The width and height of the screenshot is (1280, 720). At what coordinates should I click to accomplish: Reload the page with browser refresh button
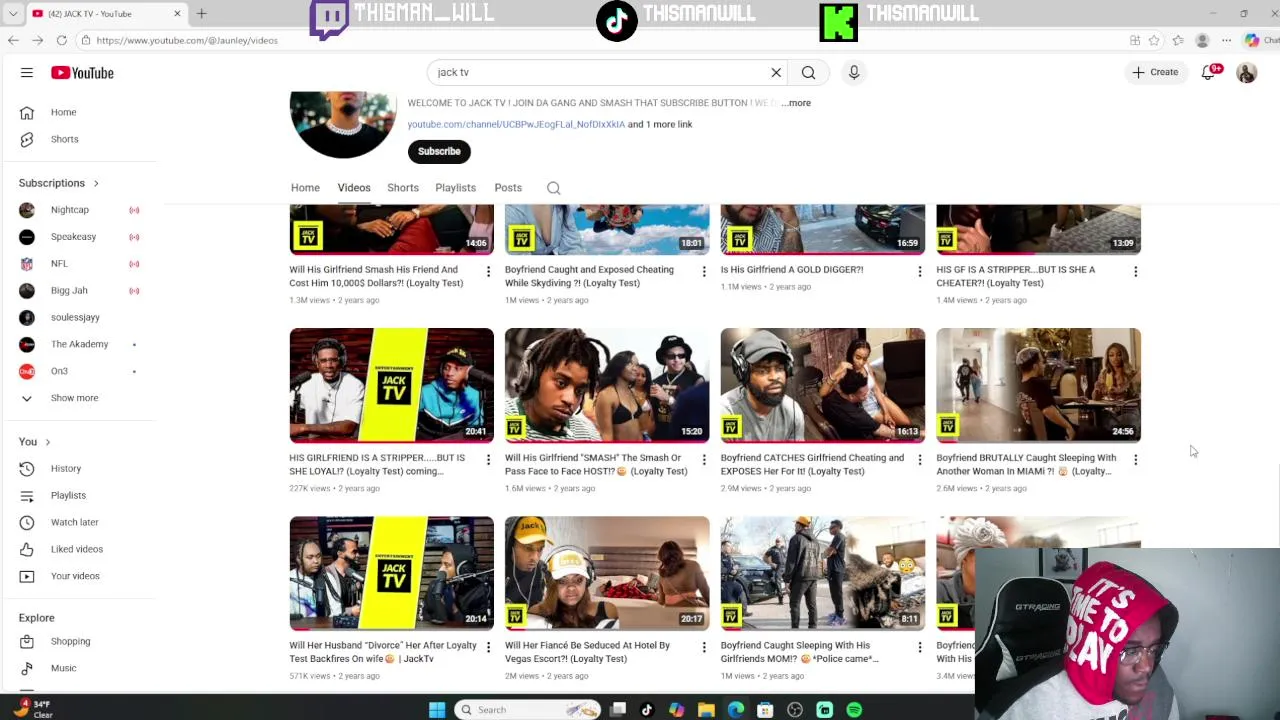click(62, 40)
